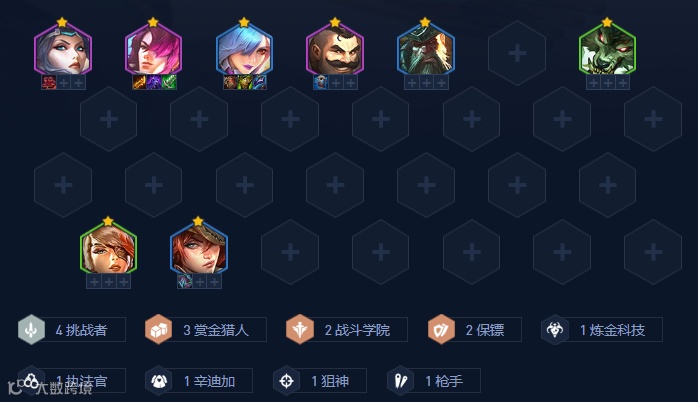Select the silver-haired champion with teal goggles

(x=63, y=50)
